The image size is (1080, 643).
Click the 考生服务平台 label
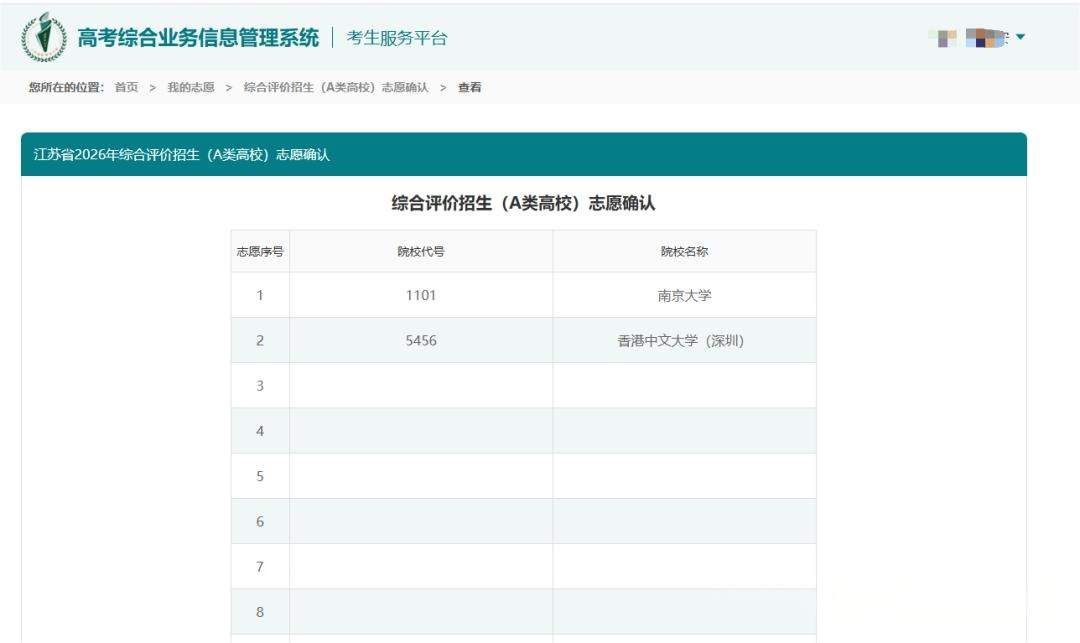(397, 38)
